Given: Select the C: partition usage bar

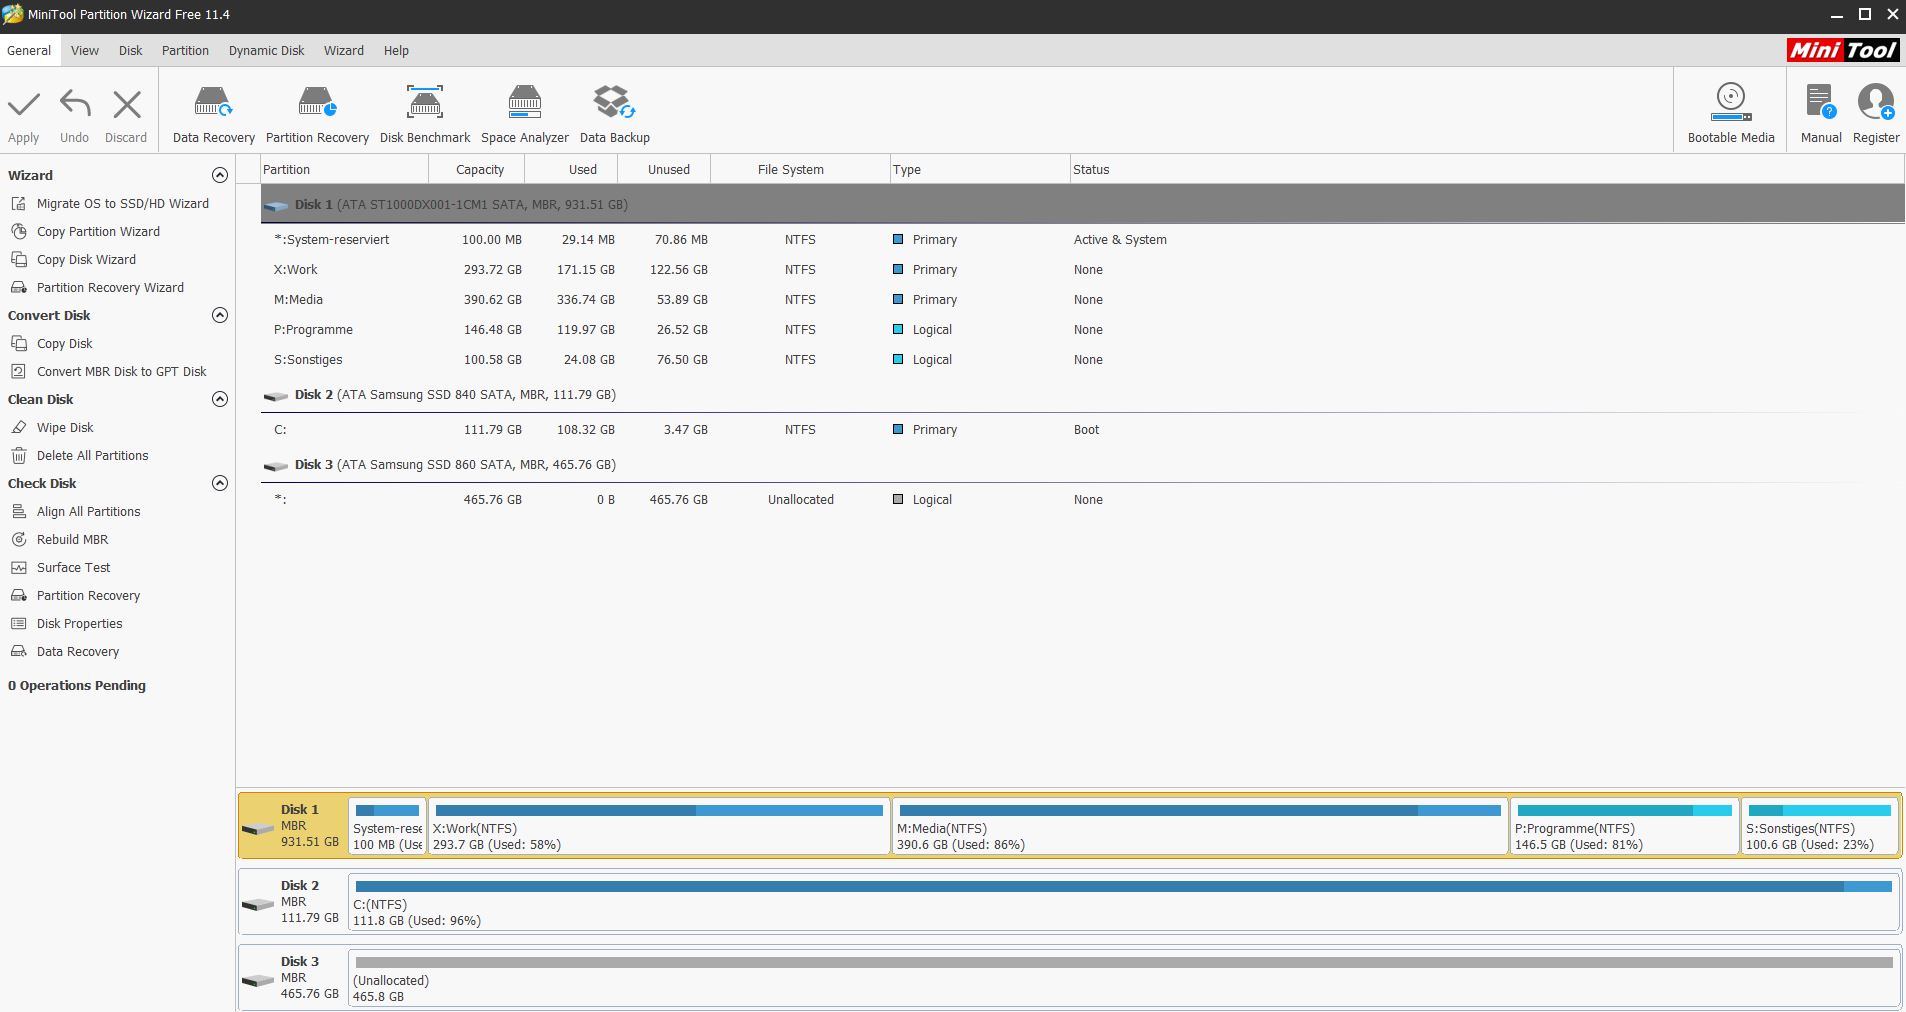Looking at the screenshot, I should coord(1124,886).
